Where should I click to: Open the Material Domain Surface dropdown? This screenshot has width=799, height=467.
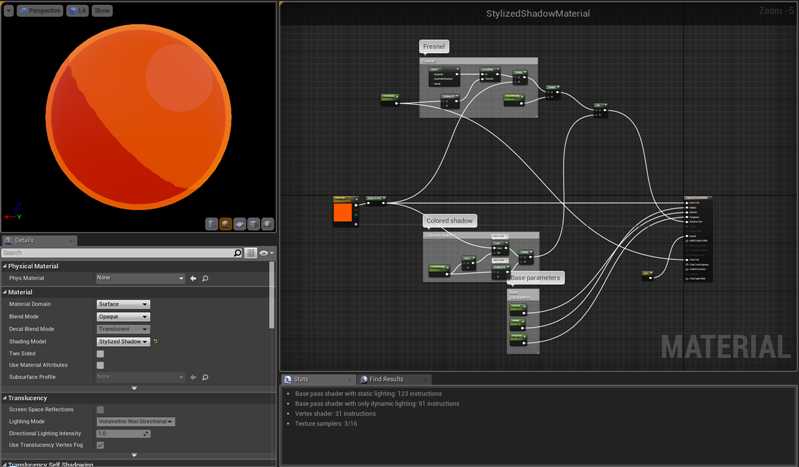123,304
